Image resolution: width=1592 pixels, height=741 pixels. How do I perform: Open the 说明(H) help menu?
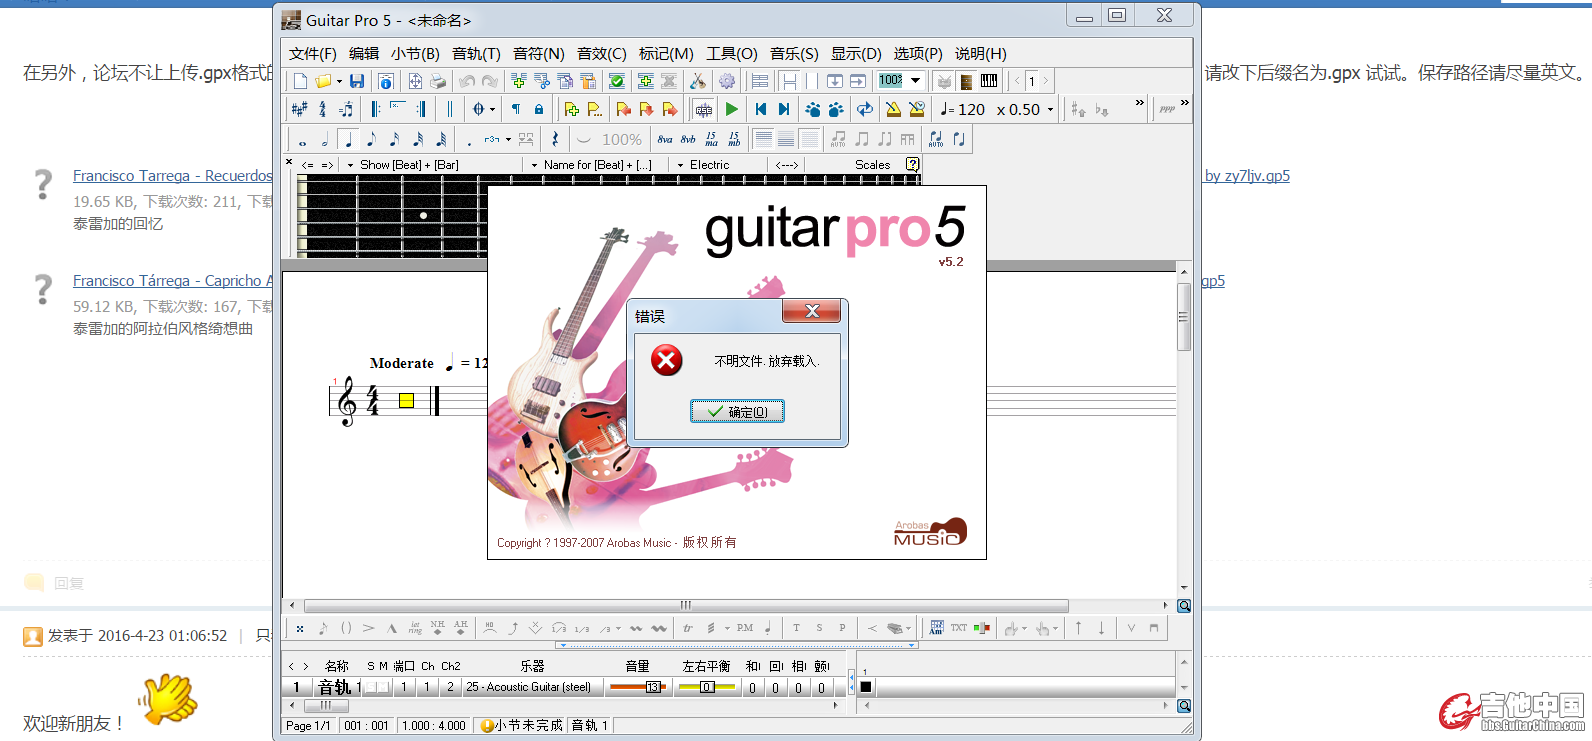coord(981,54)
